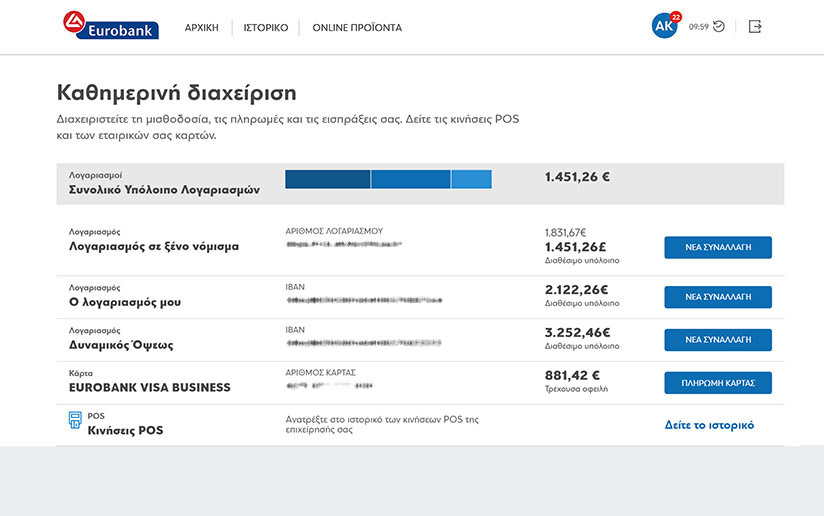Click the light blue balance bar segment
This screenshot has width=824, height=516.
click(x=471, y=179)
